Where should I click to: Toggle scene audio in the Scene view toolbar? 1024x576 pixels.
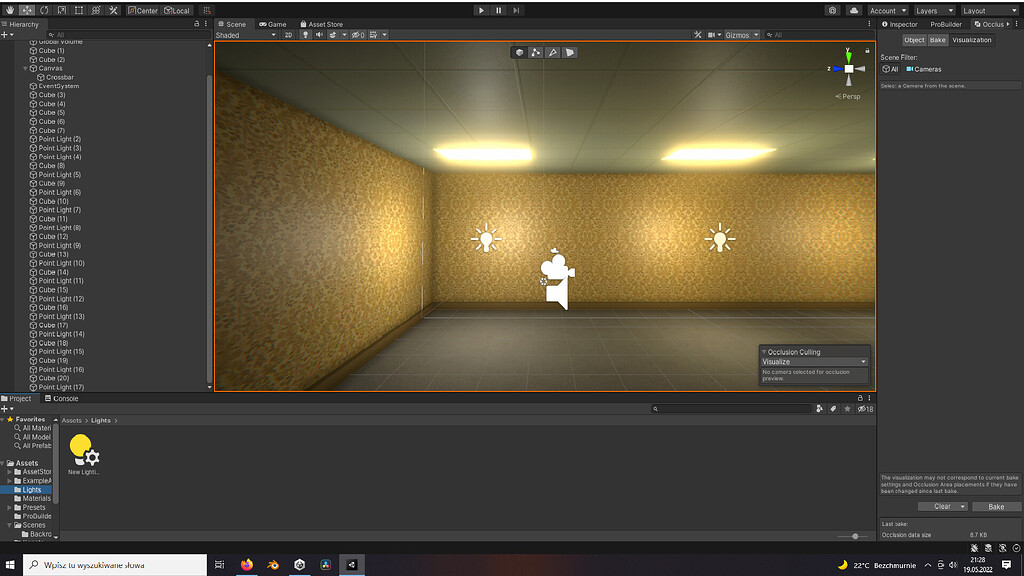[x=319, y=34]
